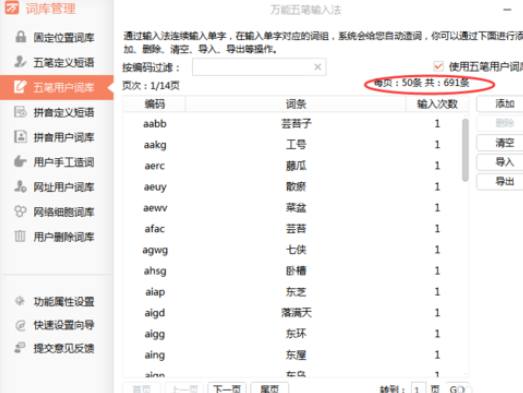Click the cell cluster icon beside 网络细胞词库
The height and width of the screenshot is (393, 523).
click(20, 212)
